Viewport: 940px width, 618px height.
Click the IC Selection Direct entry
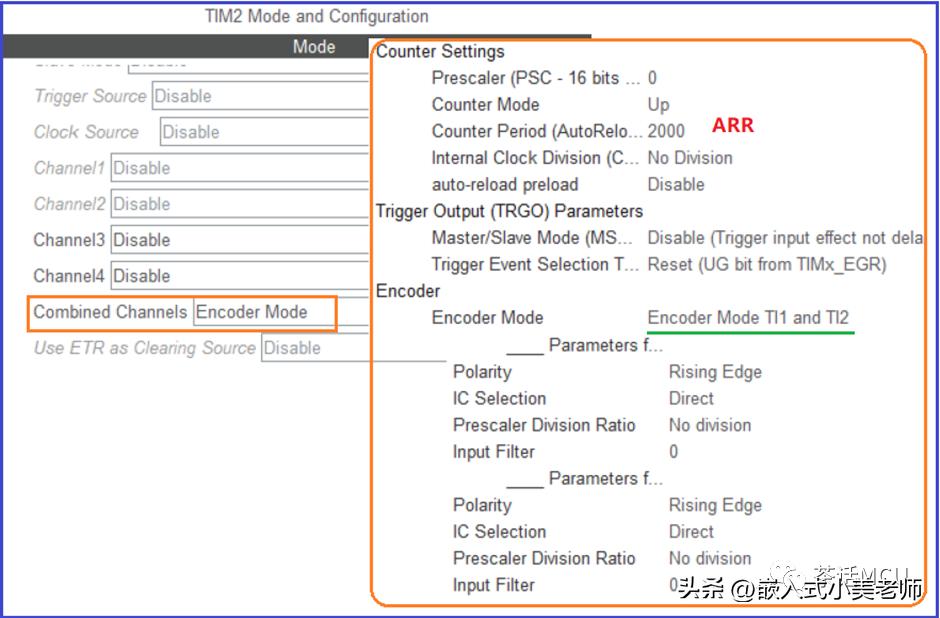691,398
